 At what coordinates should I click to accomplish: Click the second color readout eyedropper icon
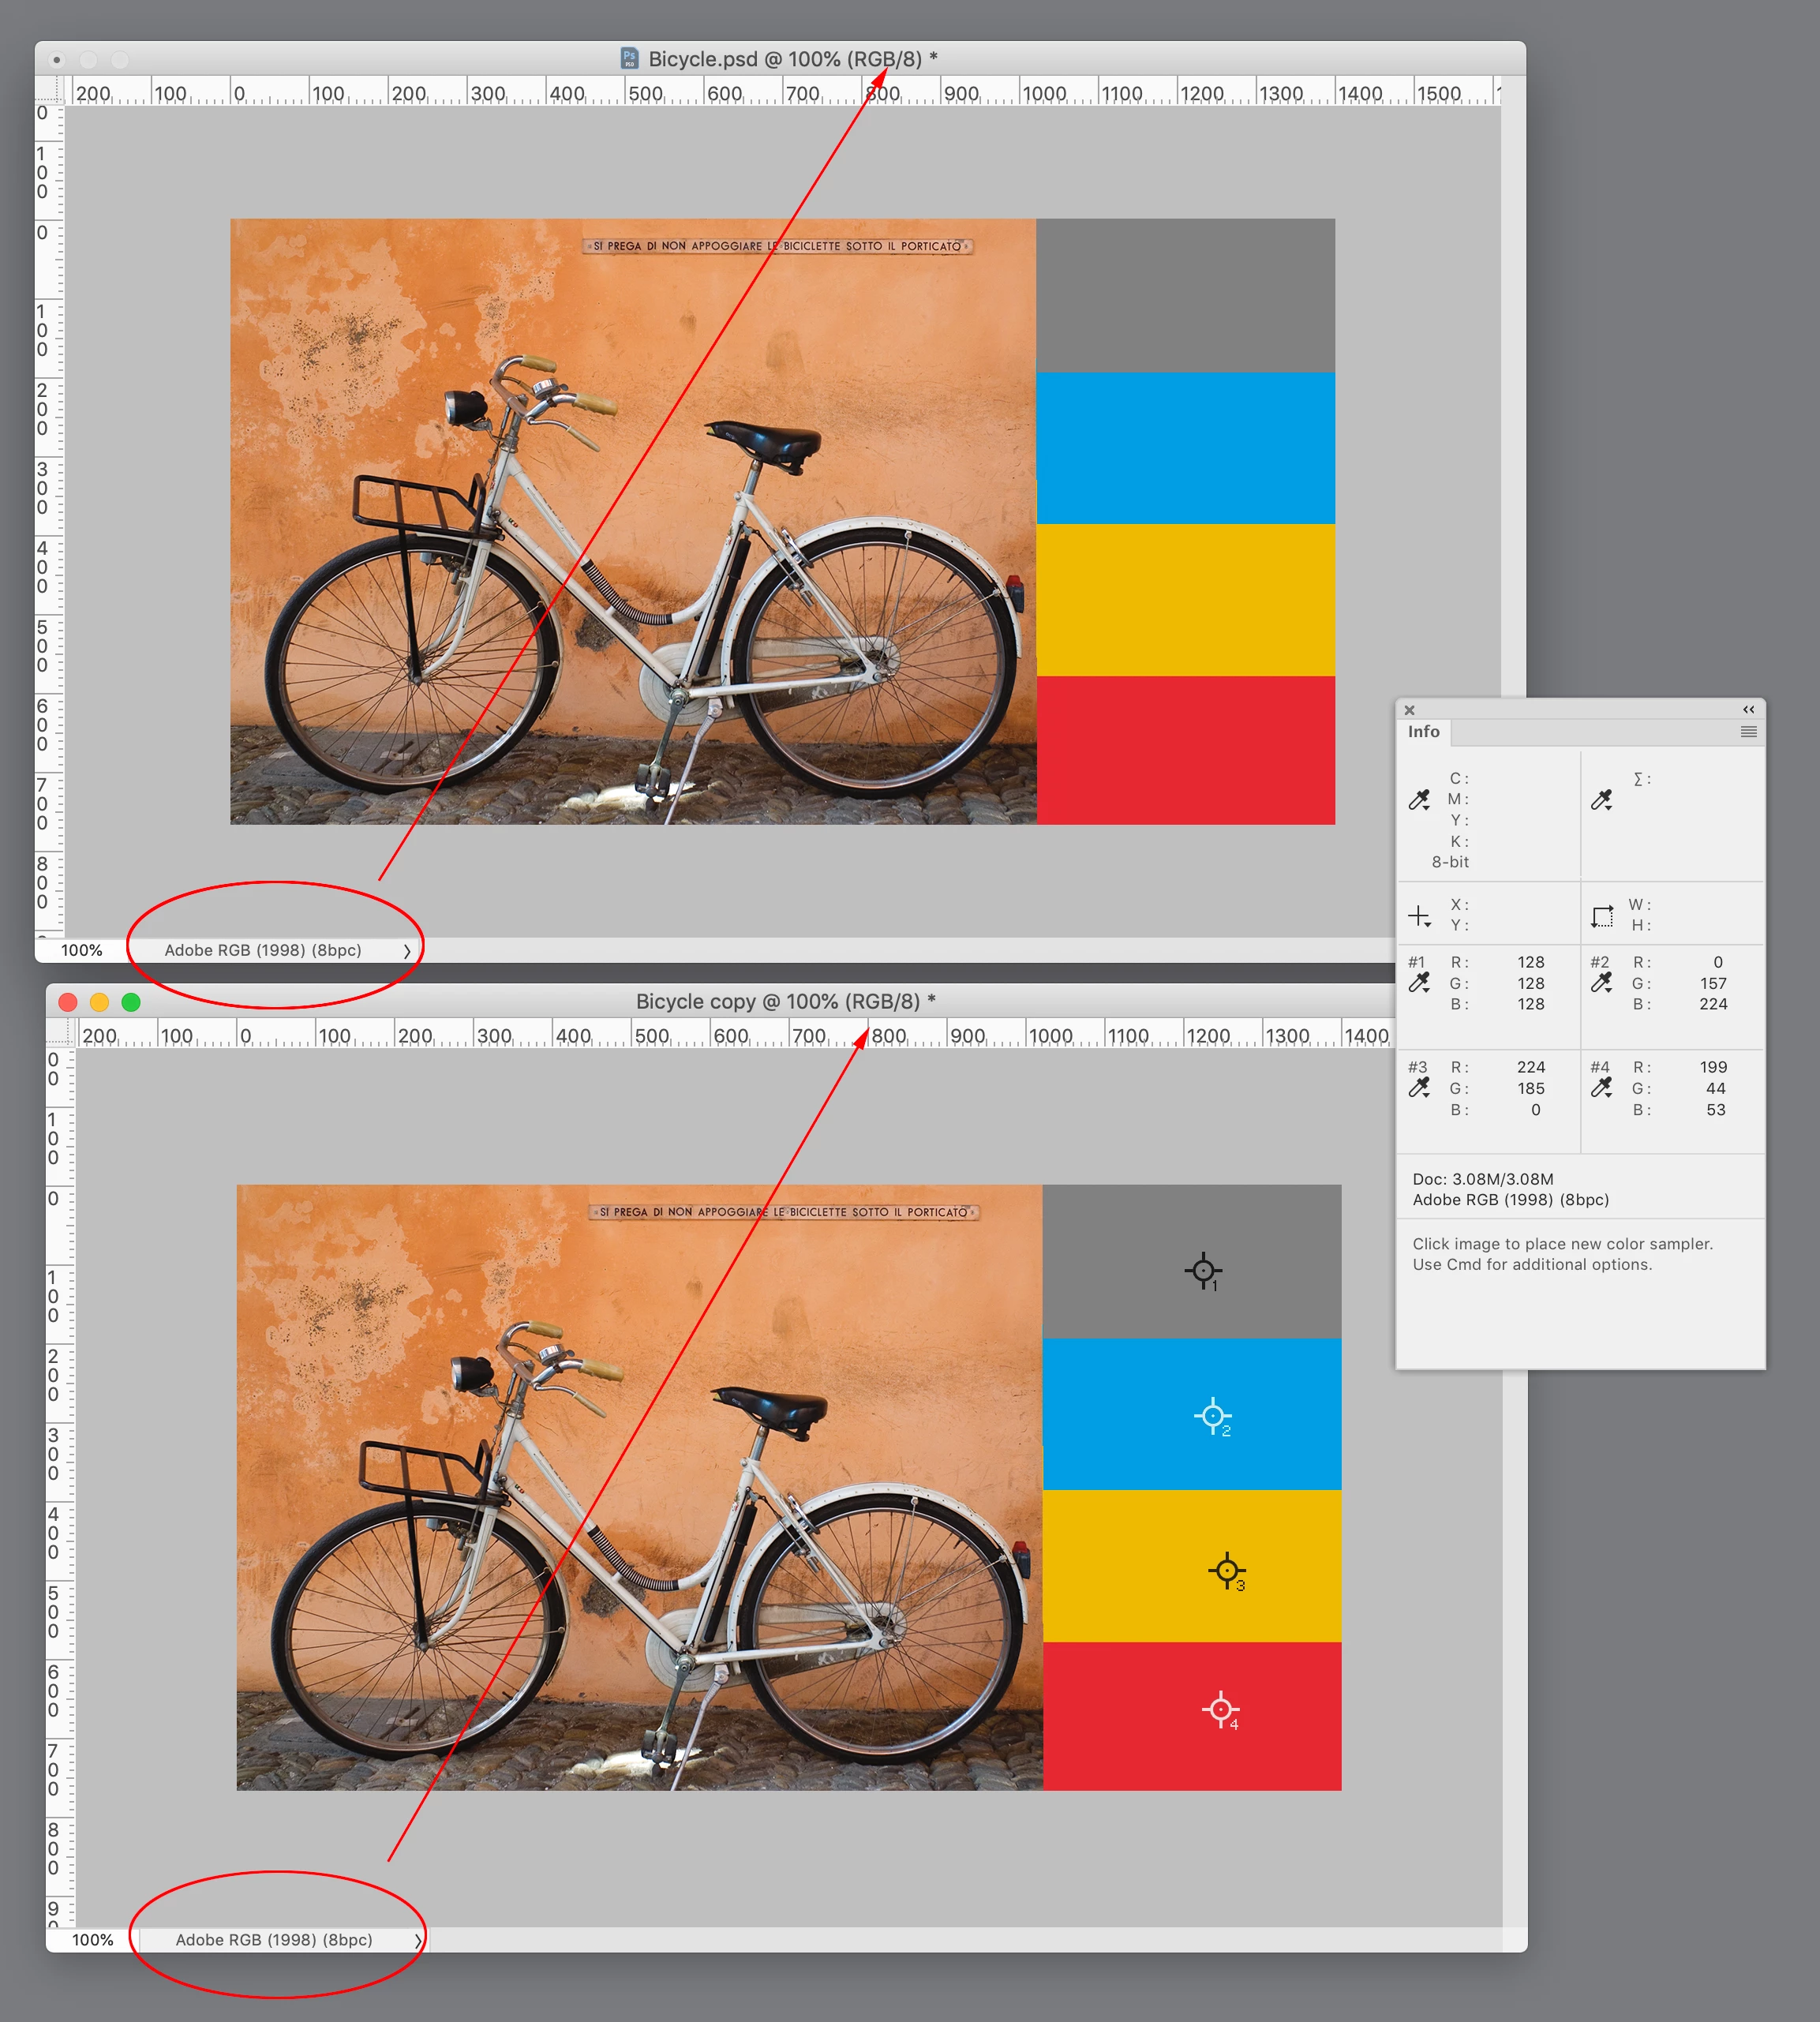coord(1601,799)
